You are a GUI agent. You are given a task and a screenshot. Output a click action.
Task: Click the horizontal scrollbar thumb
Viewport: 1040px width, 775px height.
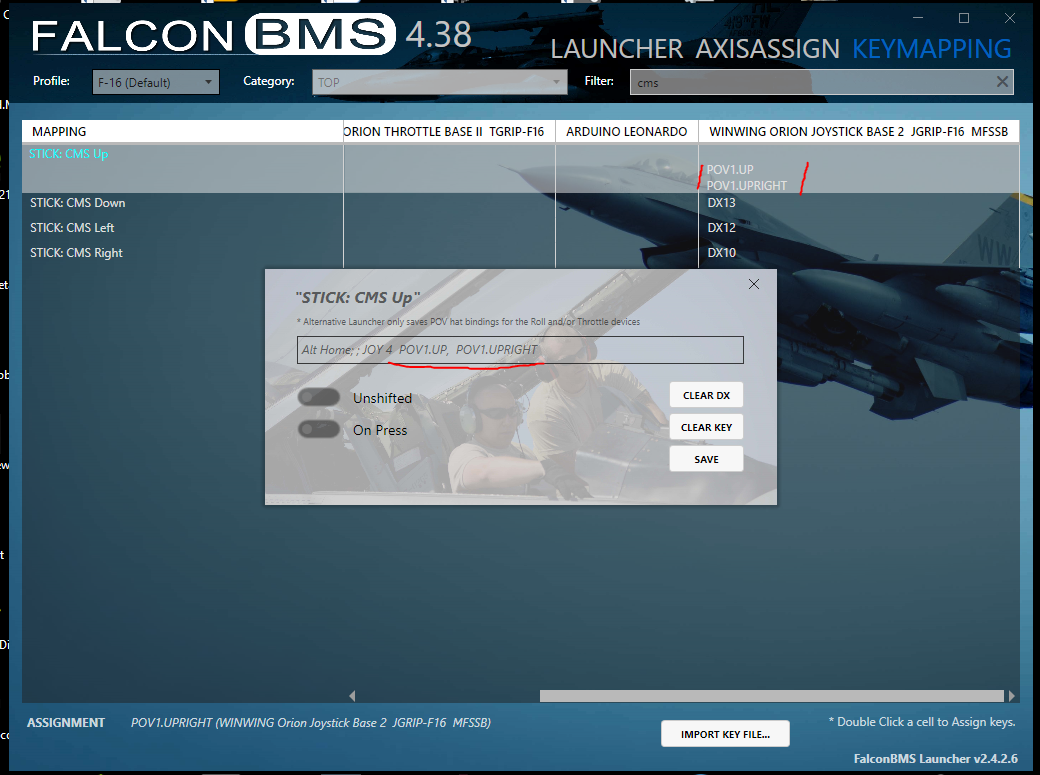(771, 695)
